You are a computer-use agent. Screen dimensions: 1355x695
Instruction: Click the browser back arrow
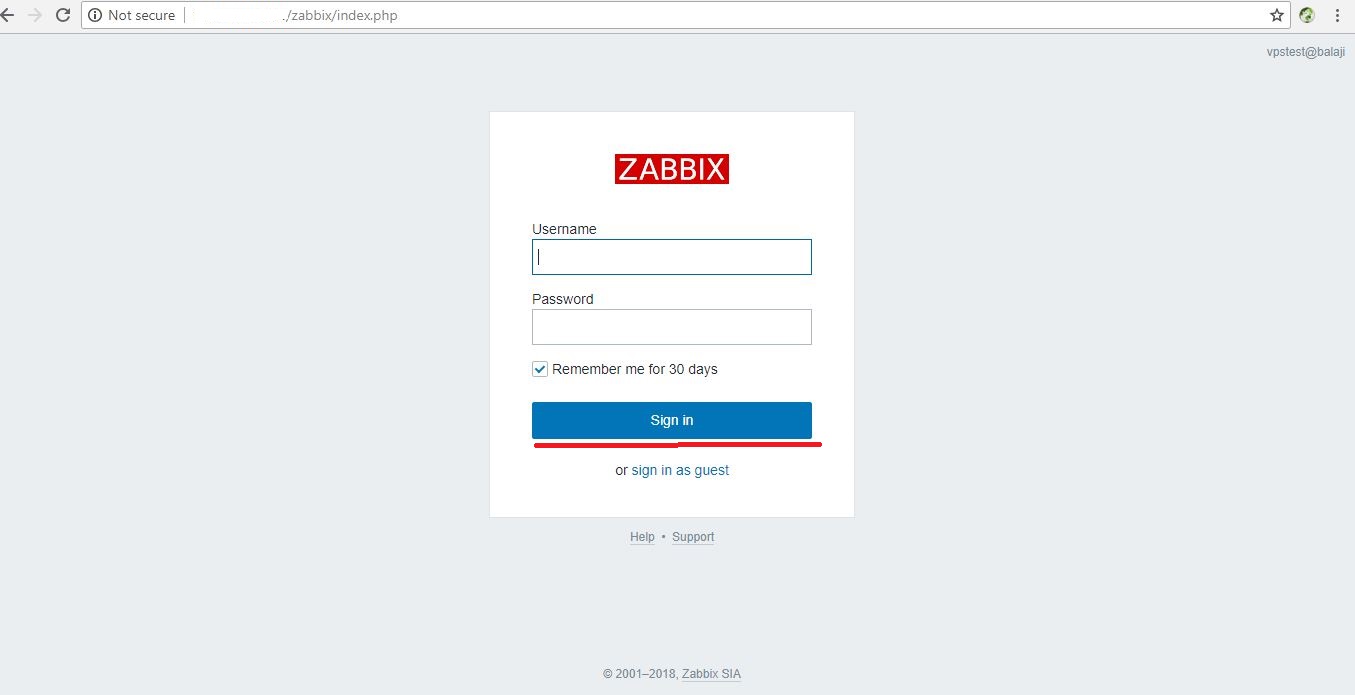tap(8, 15)
